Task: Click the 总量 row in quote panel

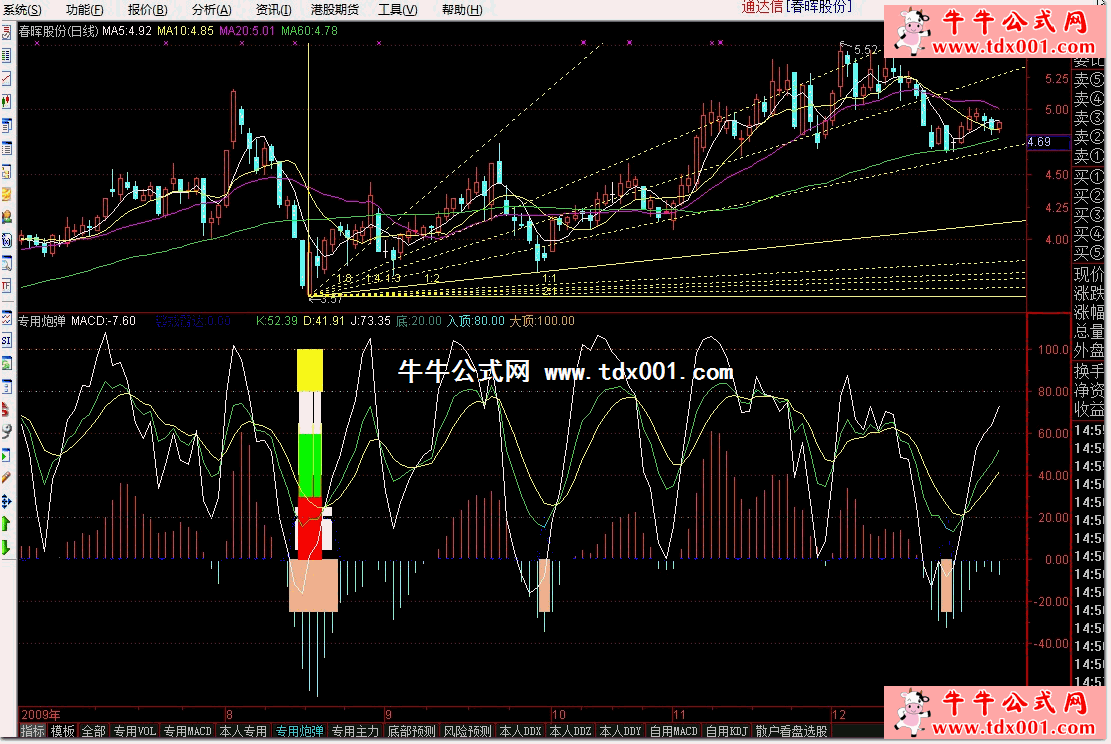Action: [x=1088, y=331]
